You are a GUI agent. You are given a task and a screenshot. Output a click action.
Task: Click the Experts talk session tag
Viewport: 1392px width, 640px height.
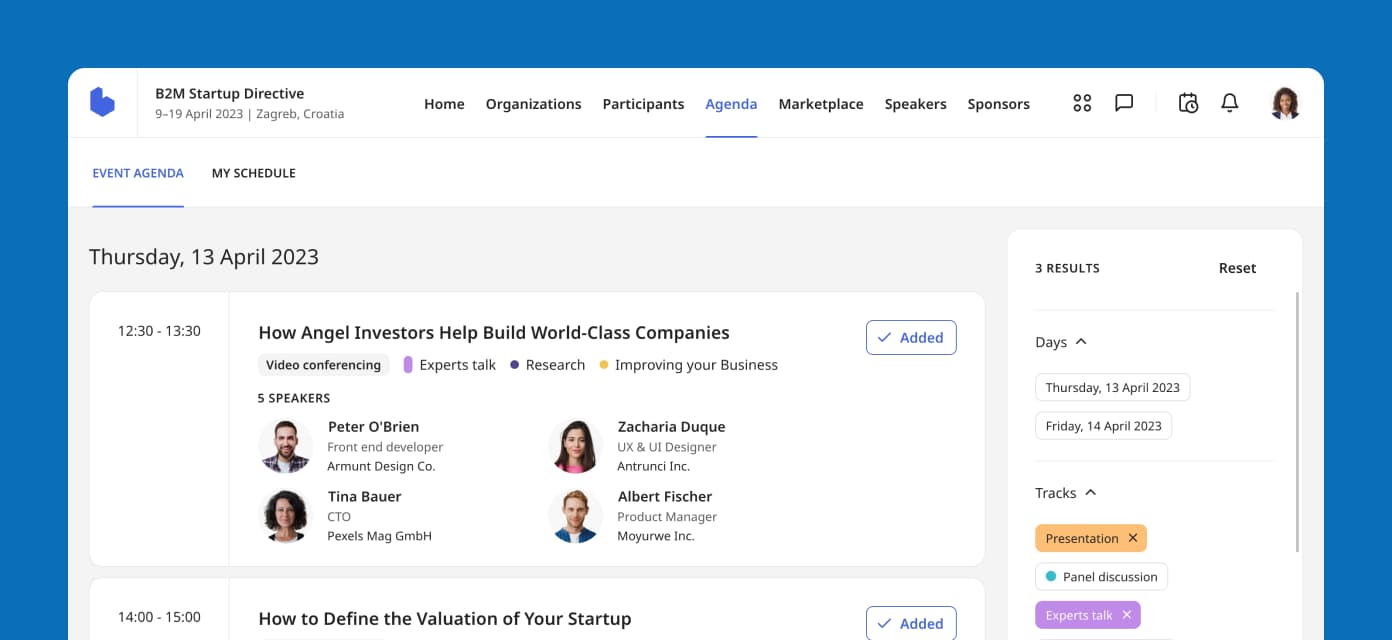coord(450,365)
